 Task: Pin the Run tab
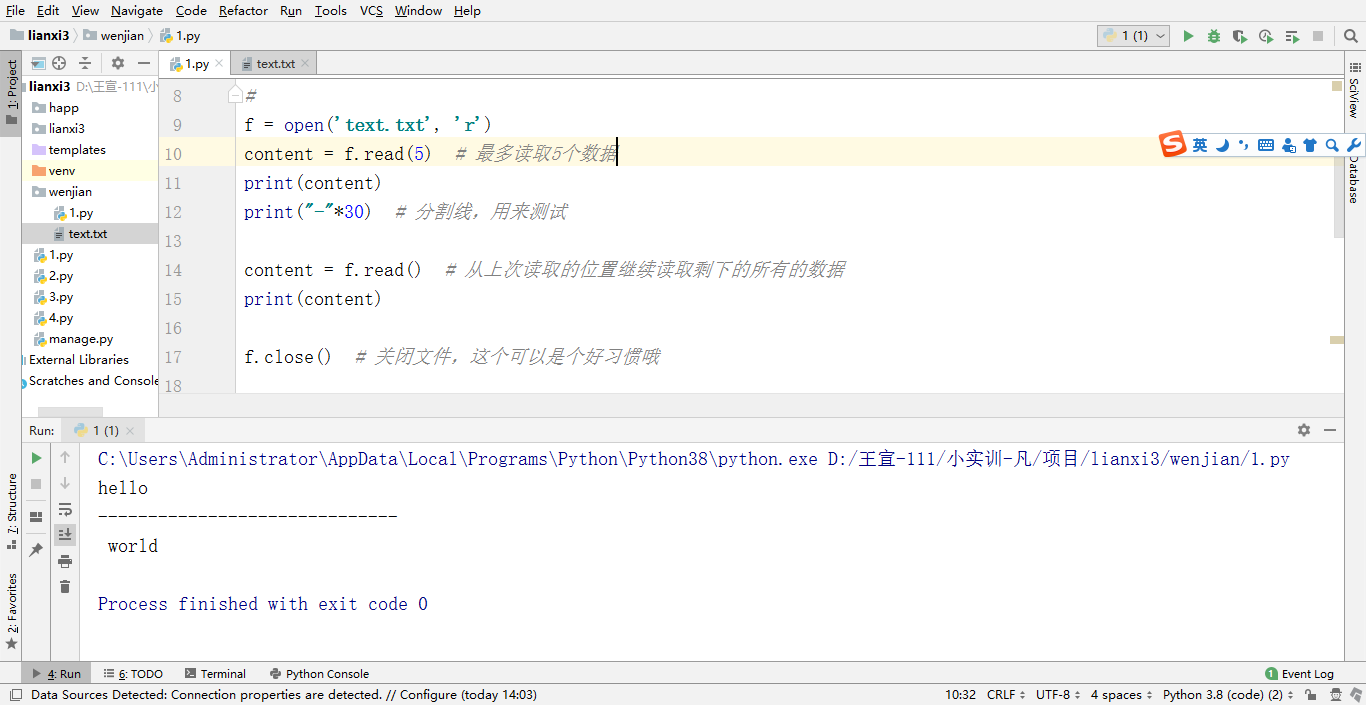36,550
